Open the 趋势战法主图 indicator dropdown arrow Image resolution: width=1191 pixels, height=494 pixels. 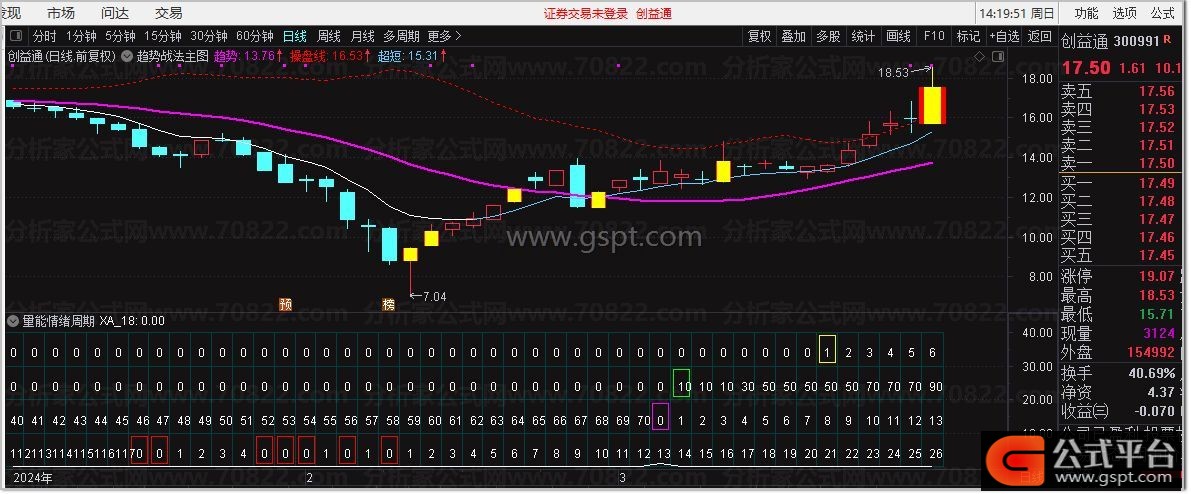tap(125, 56)
